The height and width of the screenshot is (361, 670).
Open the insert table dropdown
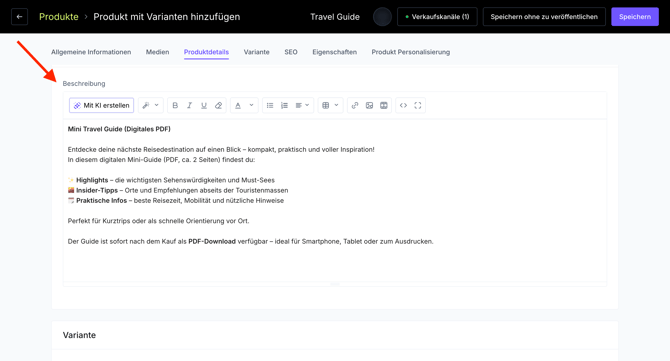tap(330, 106)
